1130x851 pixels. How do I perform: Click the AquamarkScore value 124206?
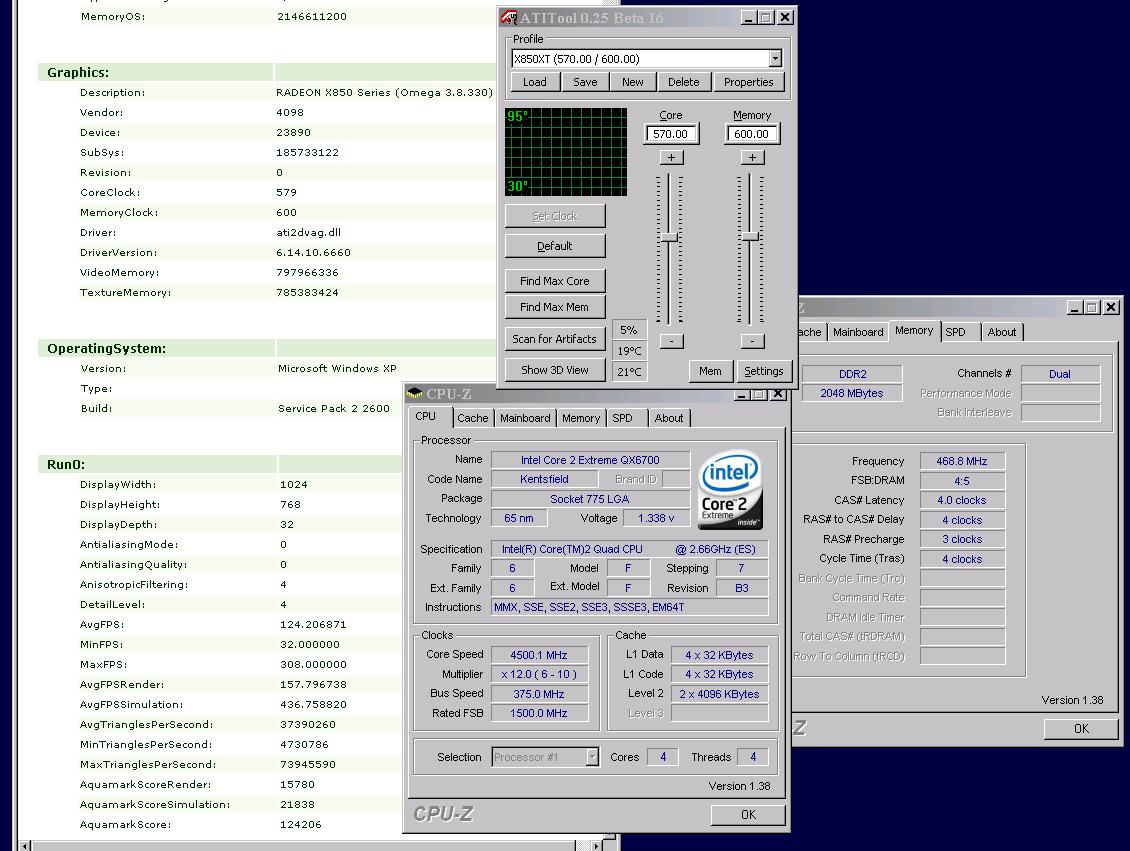301,824
